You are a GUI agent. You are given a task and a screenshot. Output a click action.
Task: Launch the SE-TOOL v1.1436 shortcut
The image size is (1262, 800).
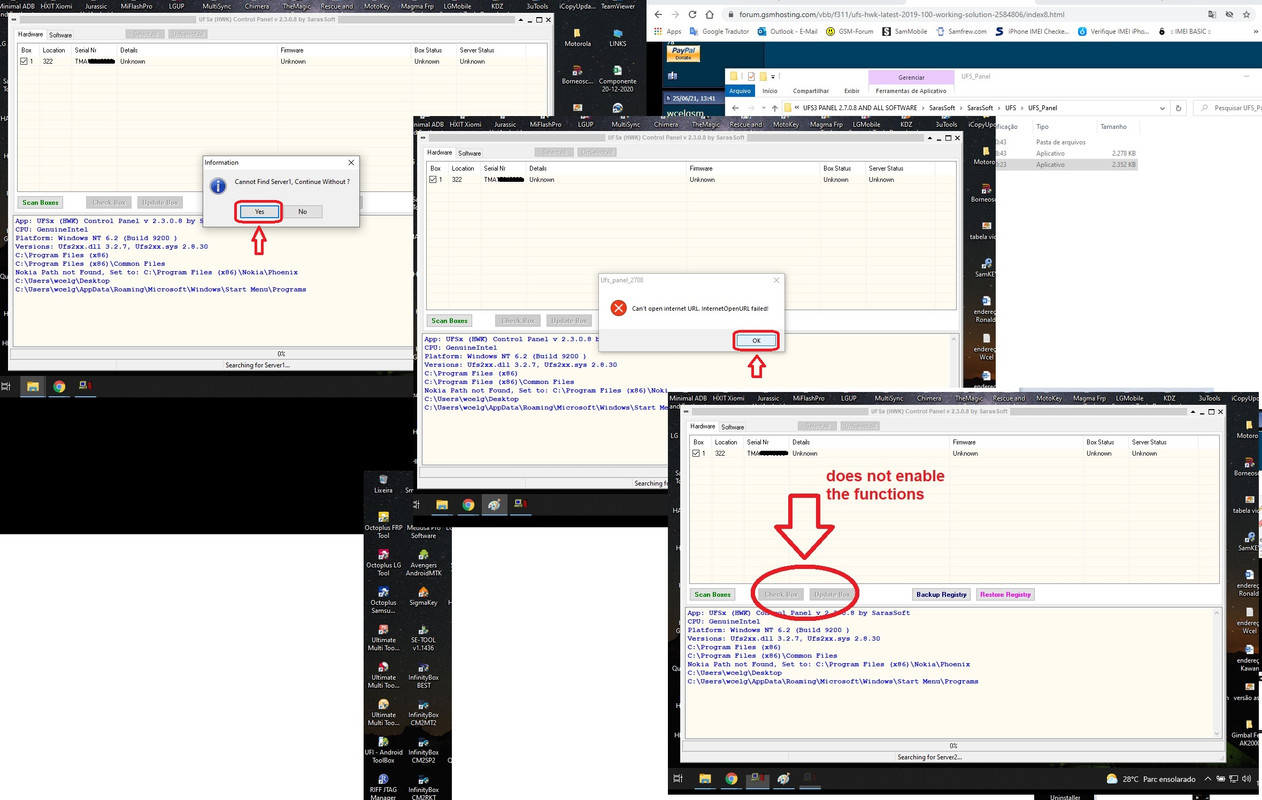pyautogui.click(x=423, y=637)
